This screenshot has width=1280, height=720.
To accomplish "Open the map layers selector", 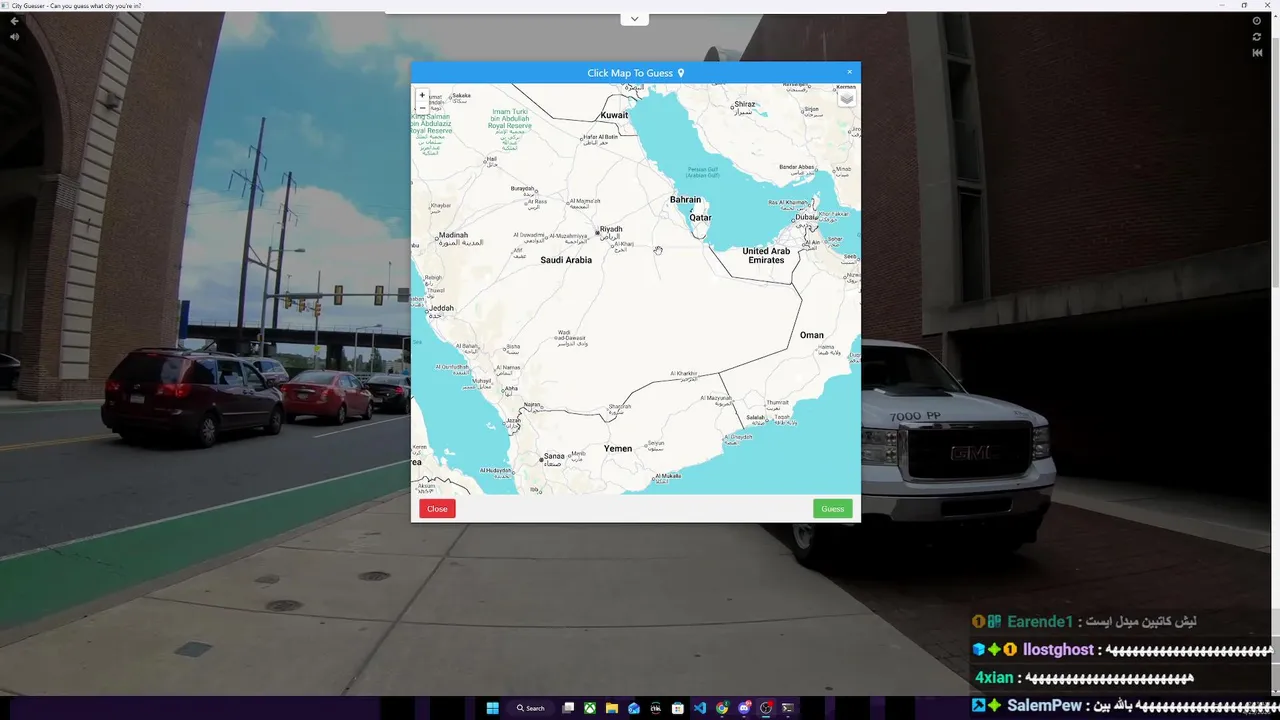I will (847, 98).
